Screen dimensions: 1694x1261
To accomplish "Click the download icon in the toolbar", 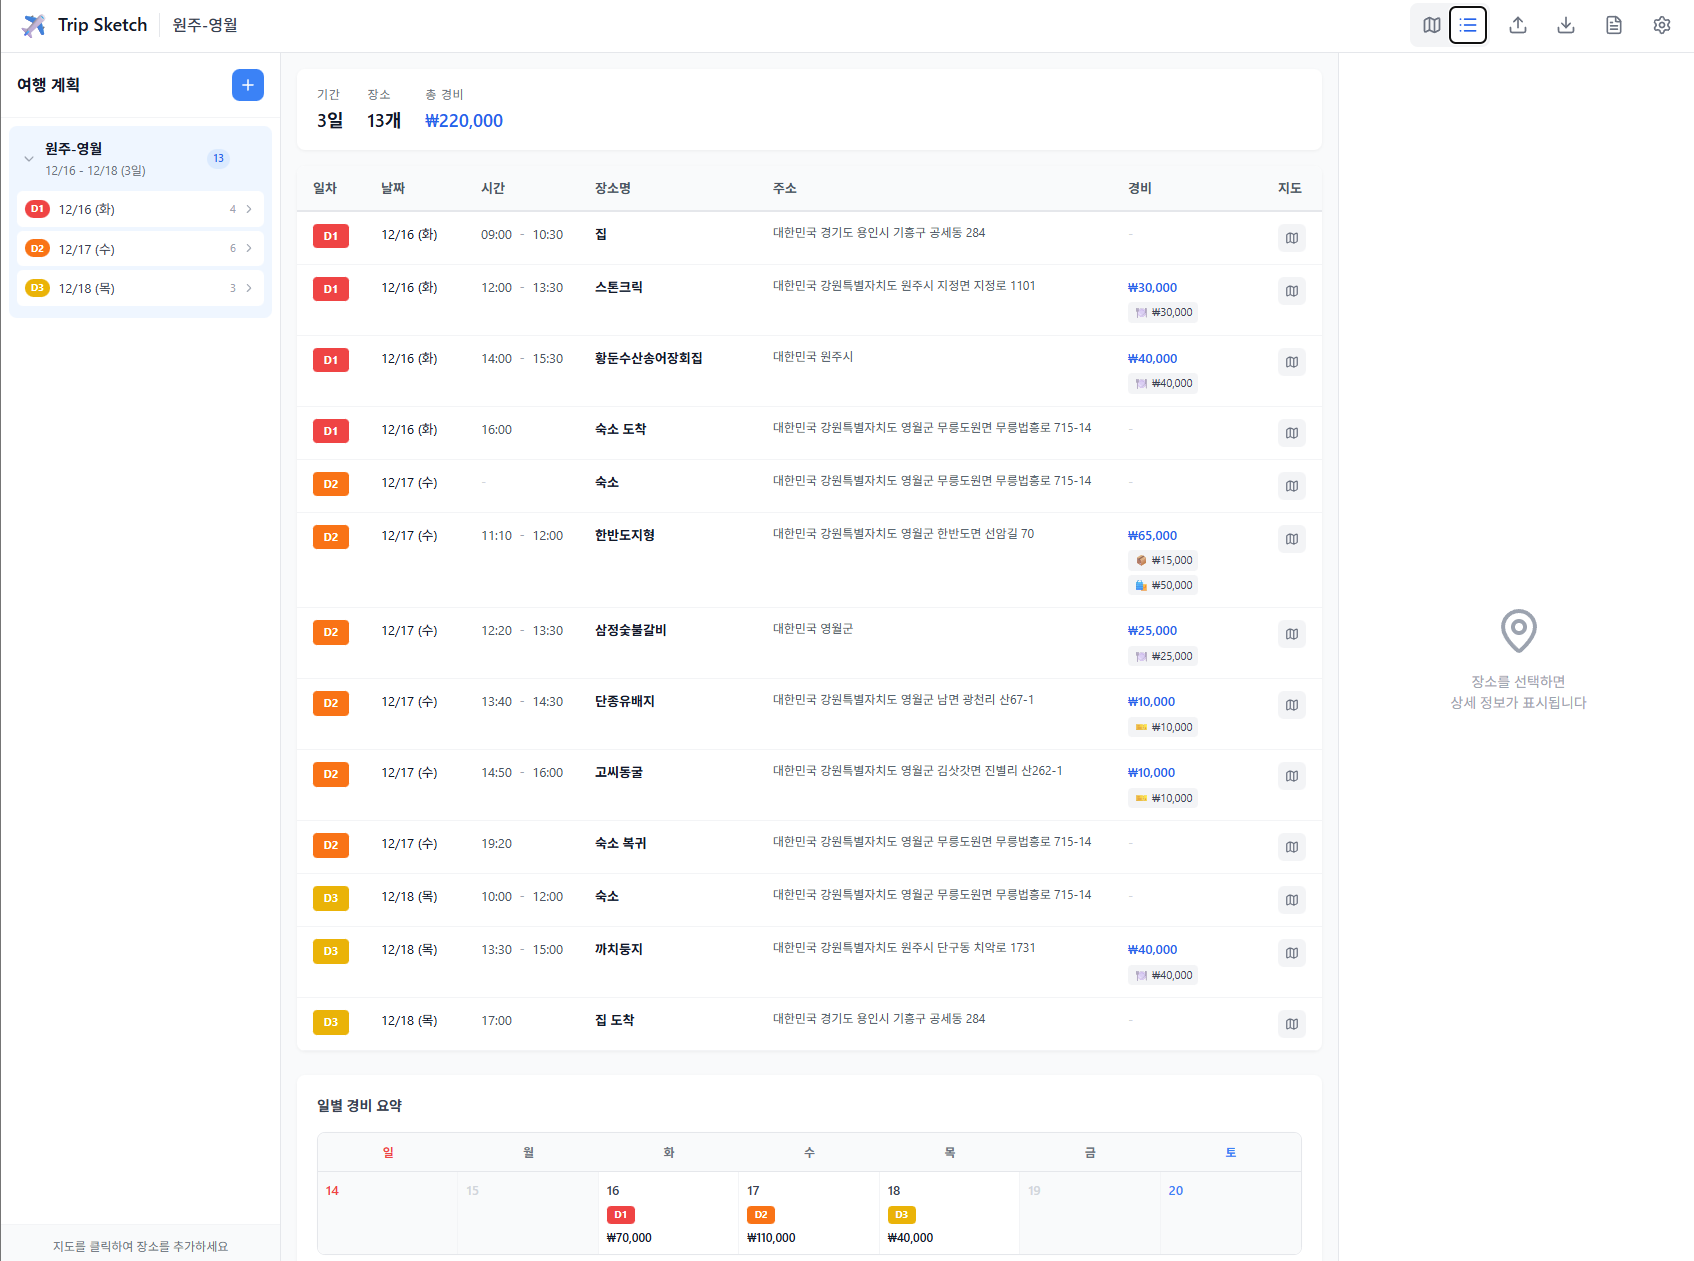I will pos(1566,25).
